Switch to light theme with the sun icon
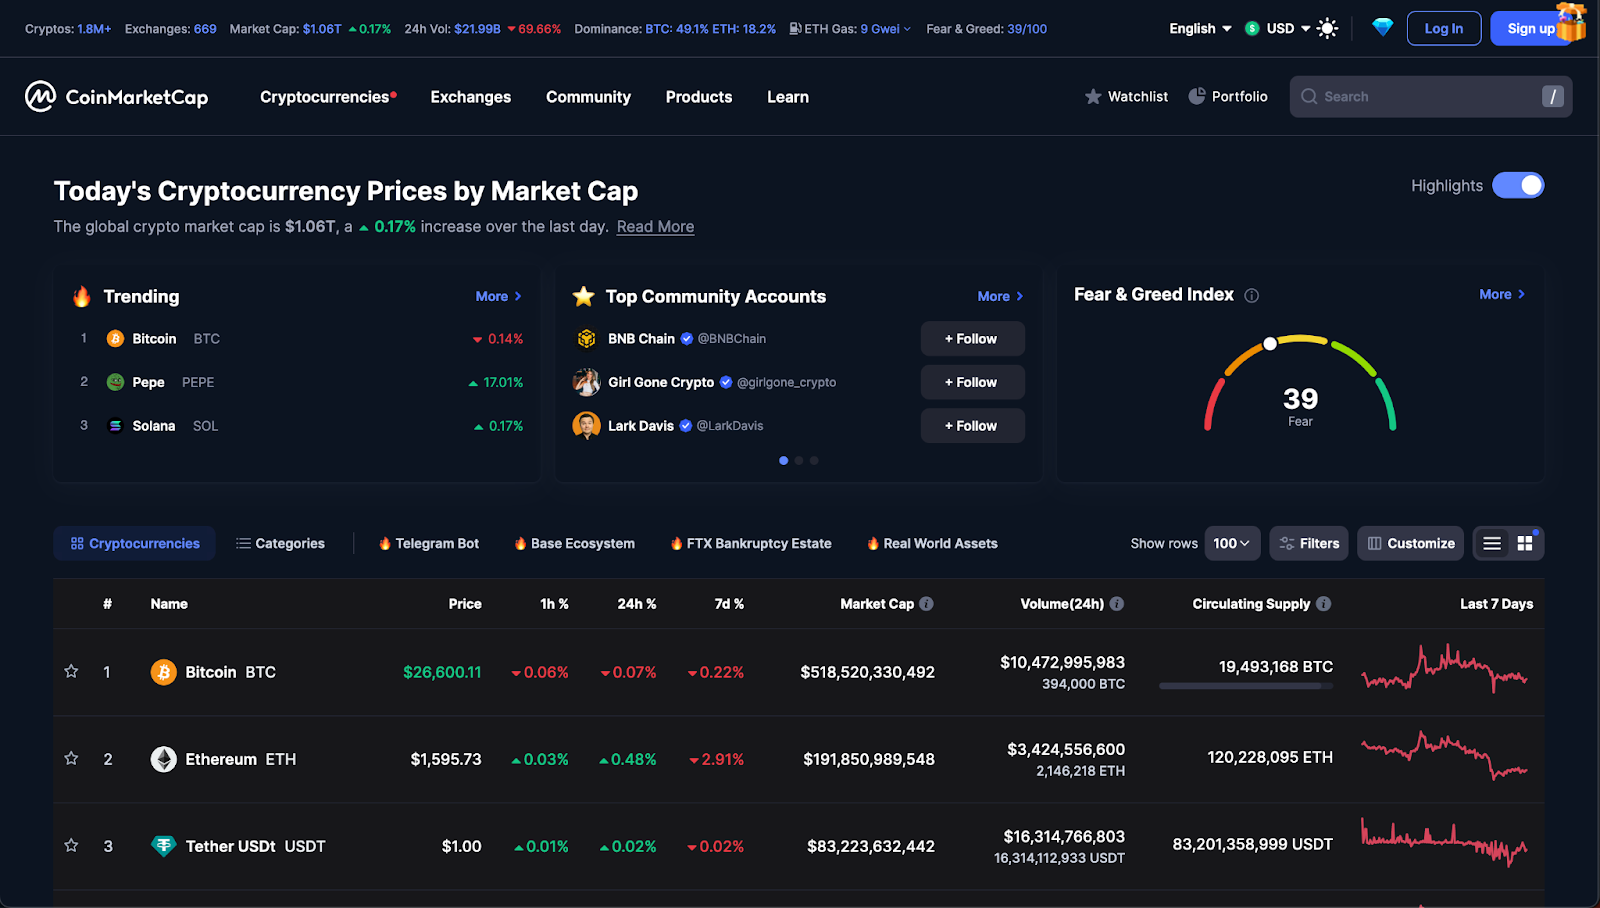Viewport: 1600px width, 908px height. point(1327,28)
